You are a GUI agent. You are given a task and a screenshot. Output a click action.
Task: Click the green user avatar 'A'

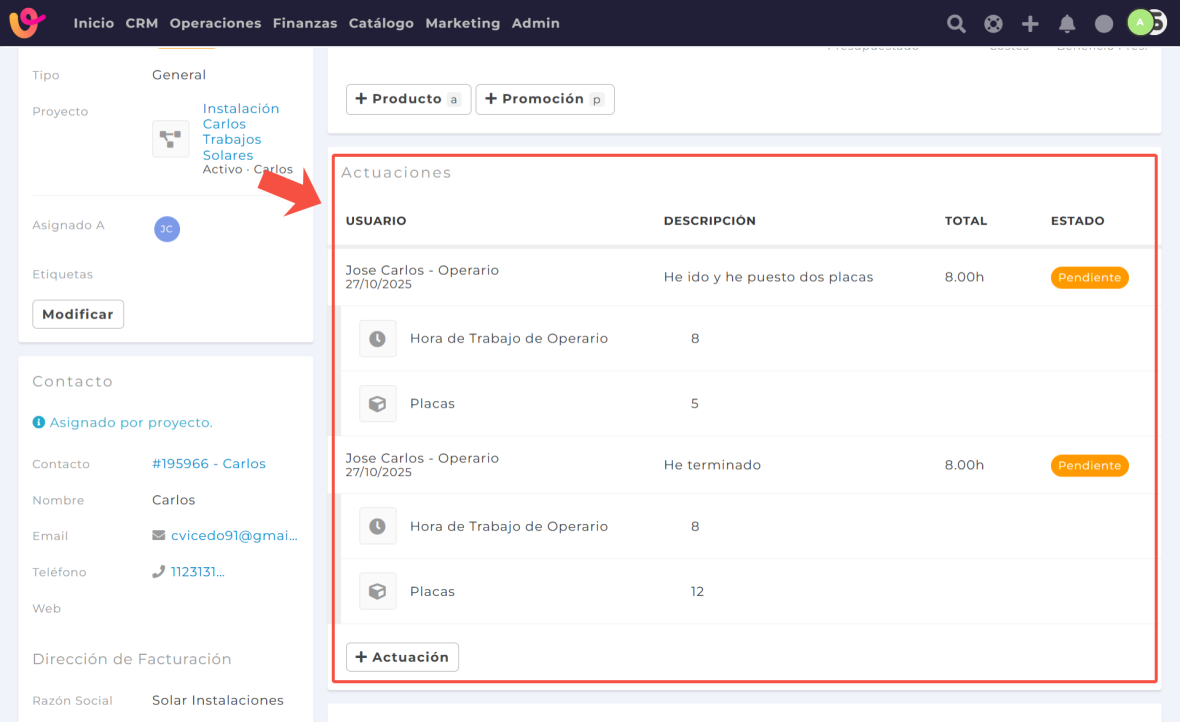[x=1139, y=22]
